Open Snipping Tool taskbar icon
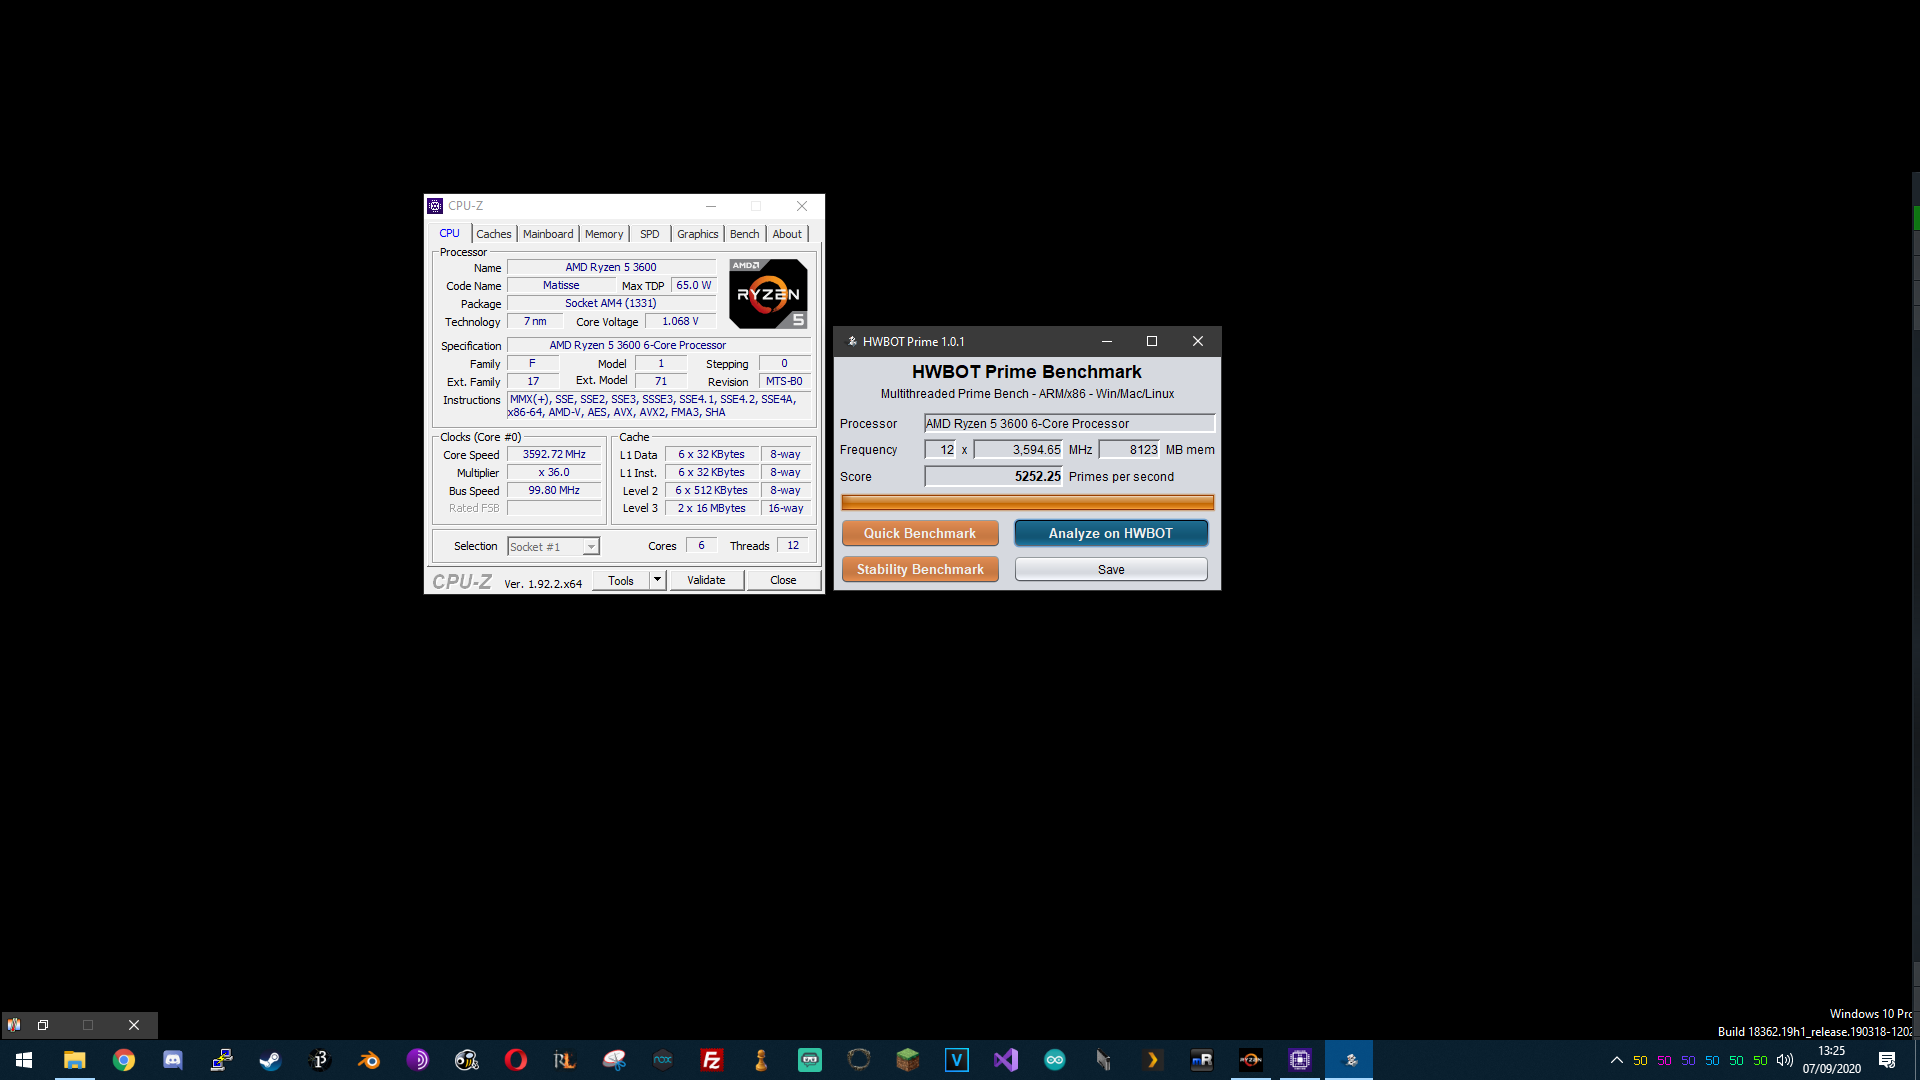Viewport: 1920px width, 1080px height. (613, 1060)
